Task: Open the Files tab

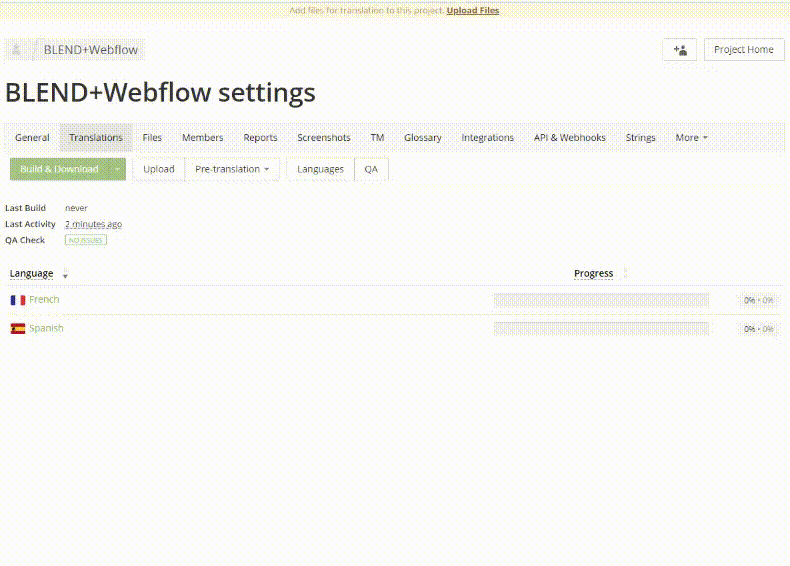Action: click(x=152, y=138)
